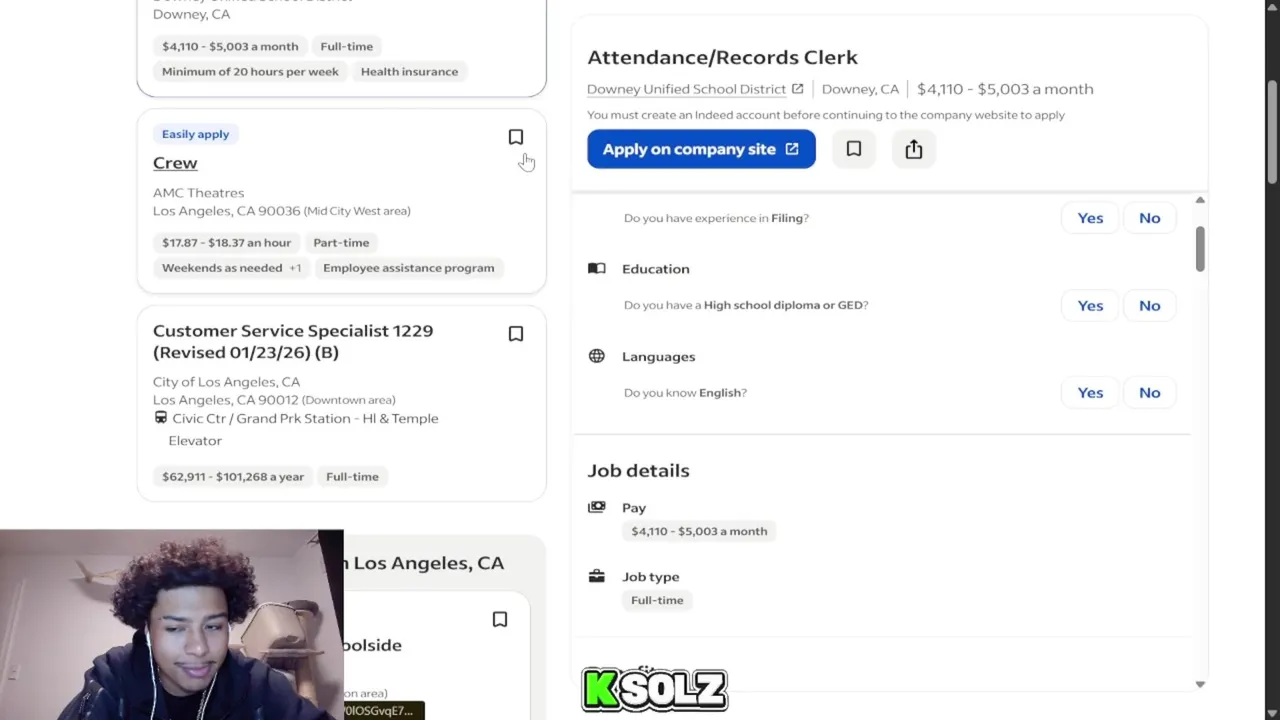Viewport: 1280px width, 720px height.
Task: Click the $17.87 - $18.37 an hour tag
Action: 227,242
